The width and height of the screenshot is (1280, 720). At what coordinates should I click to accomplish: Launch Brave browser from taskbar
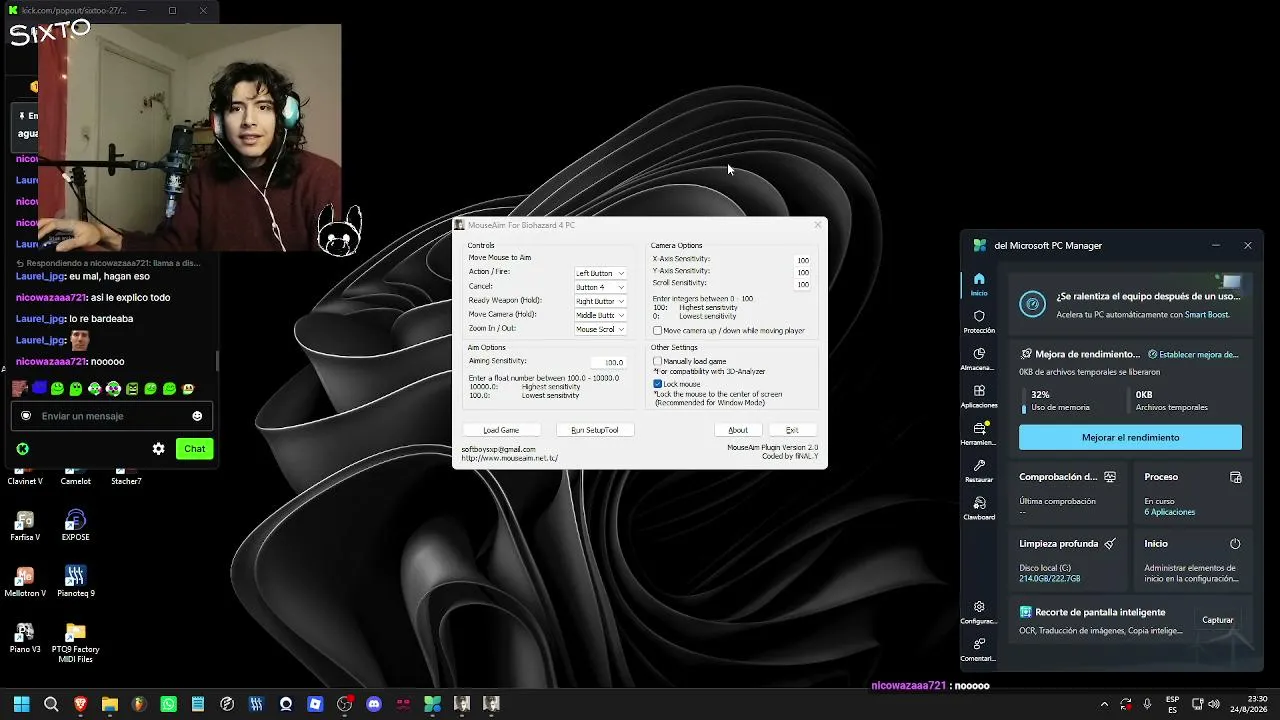pos(80,704)
